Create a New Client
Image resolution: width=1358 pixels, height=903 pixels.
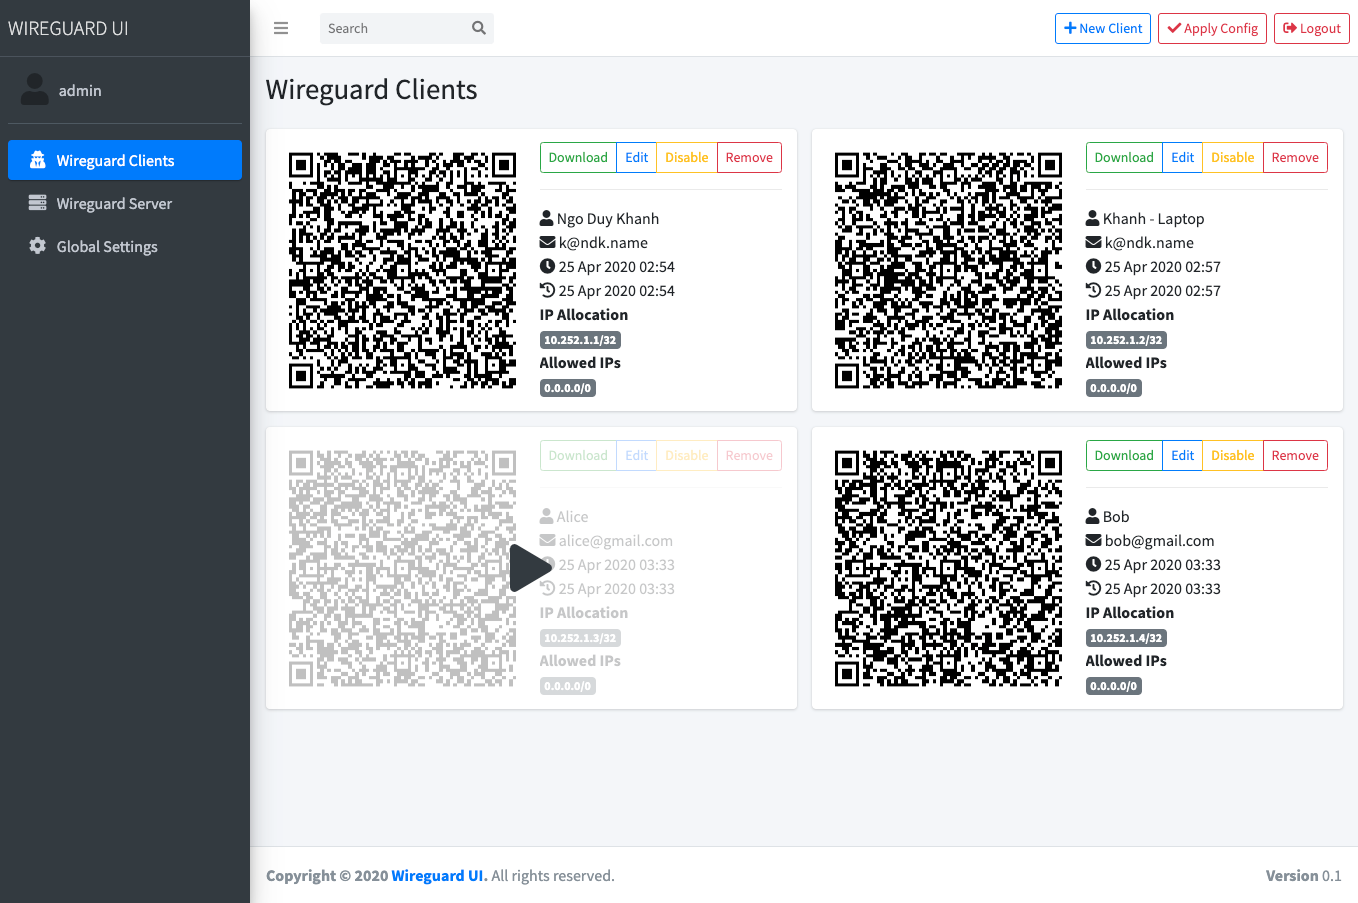click(1102, 28)
